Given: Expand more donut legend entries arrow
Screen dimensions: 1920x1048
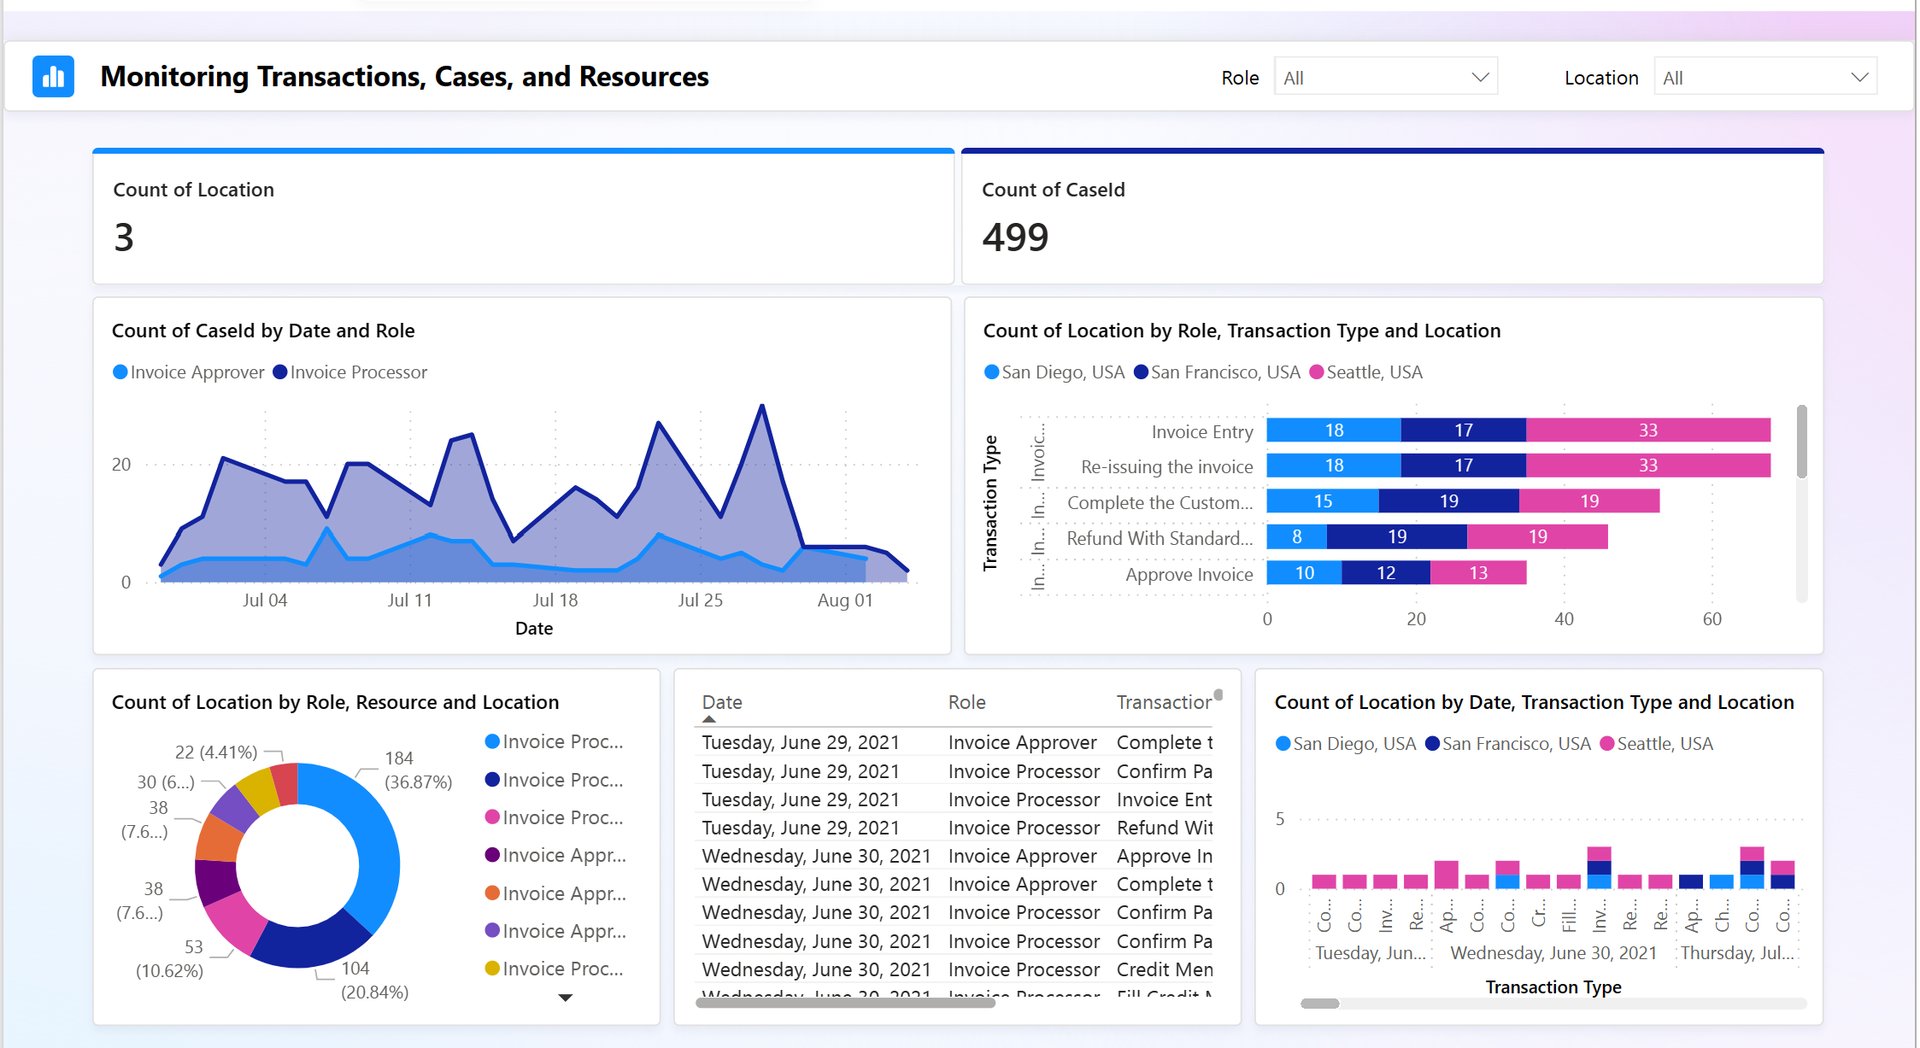Looking at the screenshot, I should click(x=565, y=997).
